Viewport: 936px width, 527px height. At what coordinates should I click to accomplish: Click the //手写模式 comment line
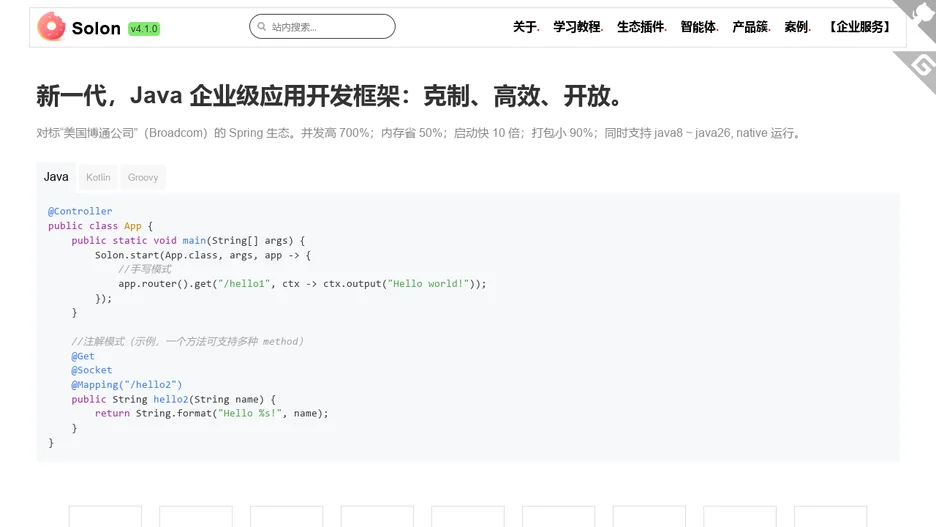pos(144,269)
